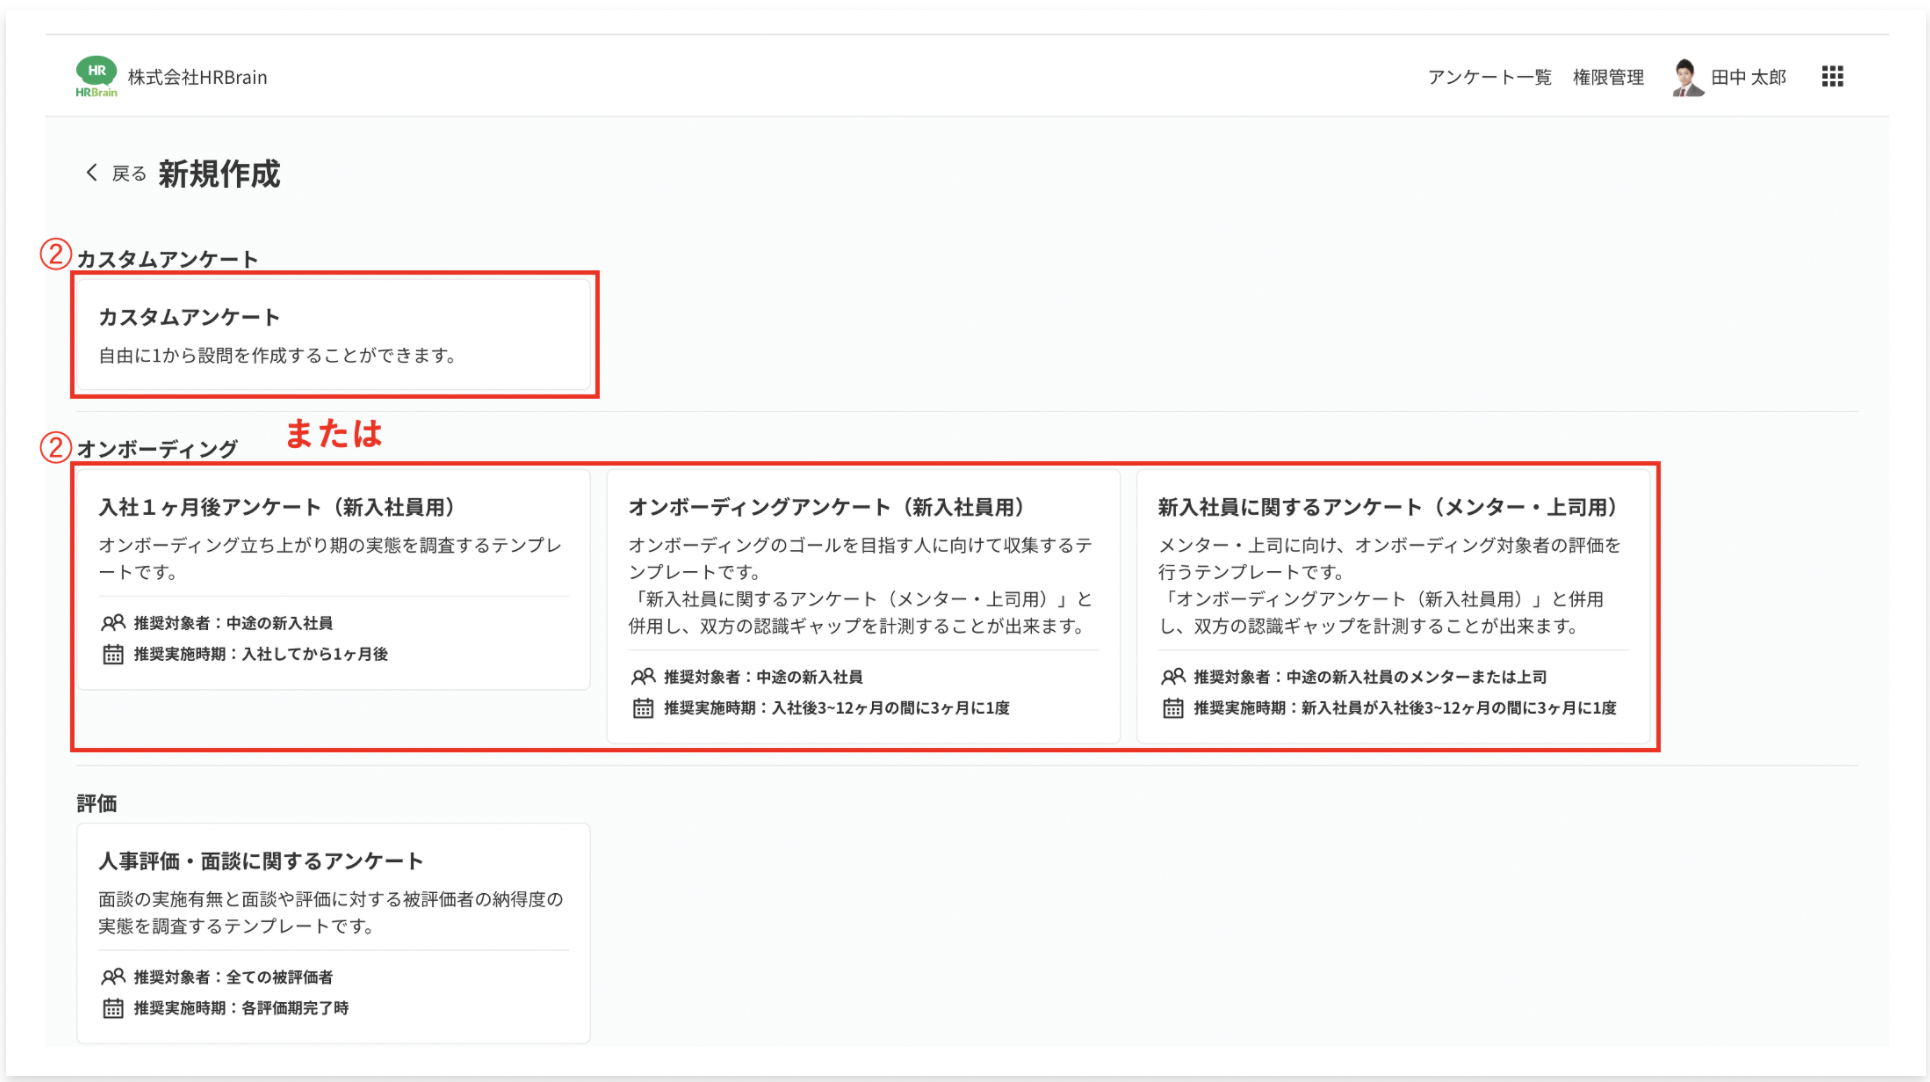Click text 自由に1から設問を作成することができます。
Viewport: 1930px width, 1082px height.
point(280,356)
